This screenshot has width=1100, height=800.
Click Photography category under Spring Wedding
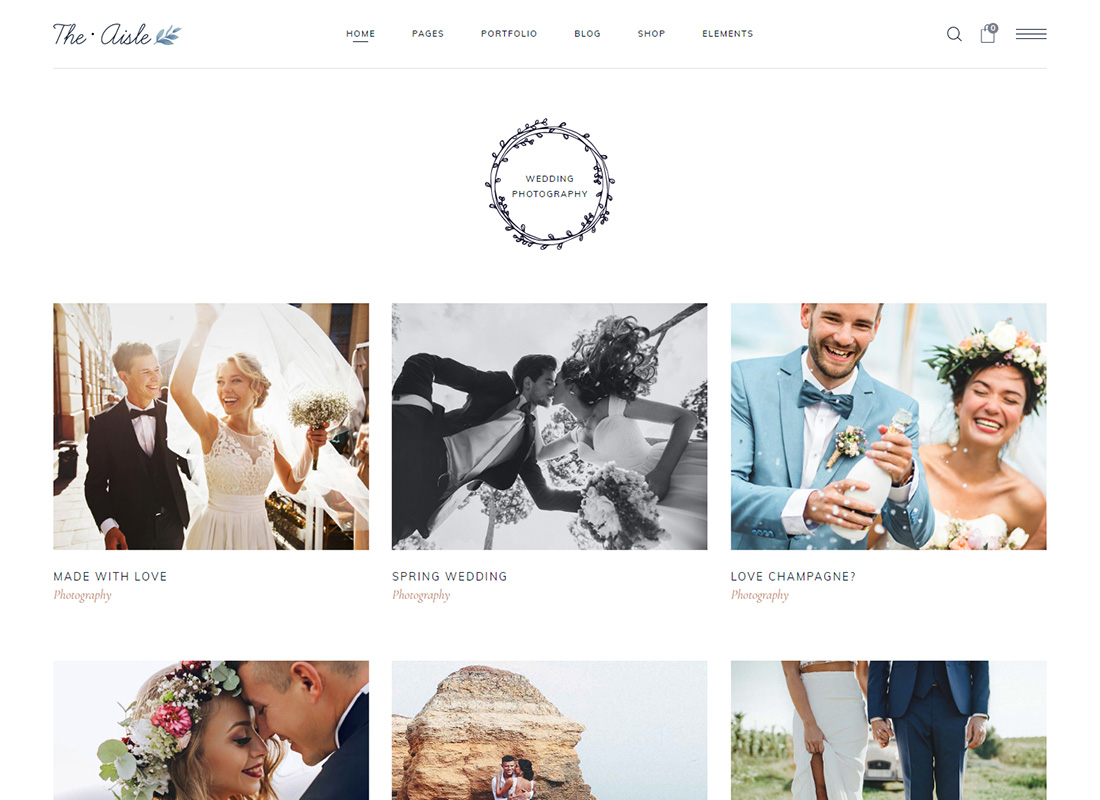click(x=421, y=595)
